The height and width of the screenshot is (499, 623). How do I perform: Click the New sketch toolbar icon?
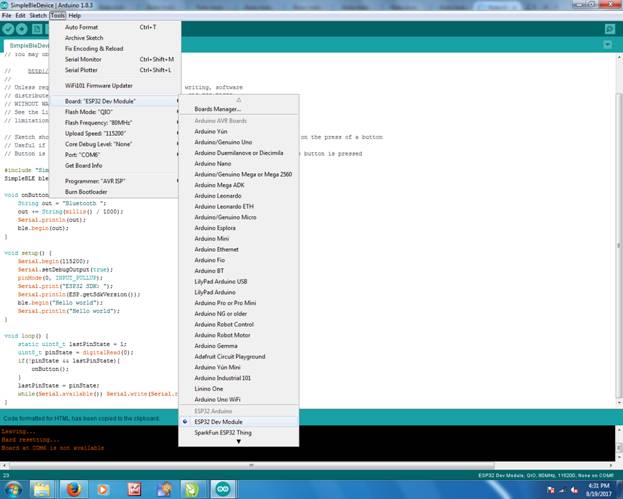coord(37,29)
